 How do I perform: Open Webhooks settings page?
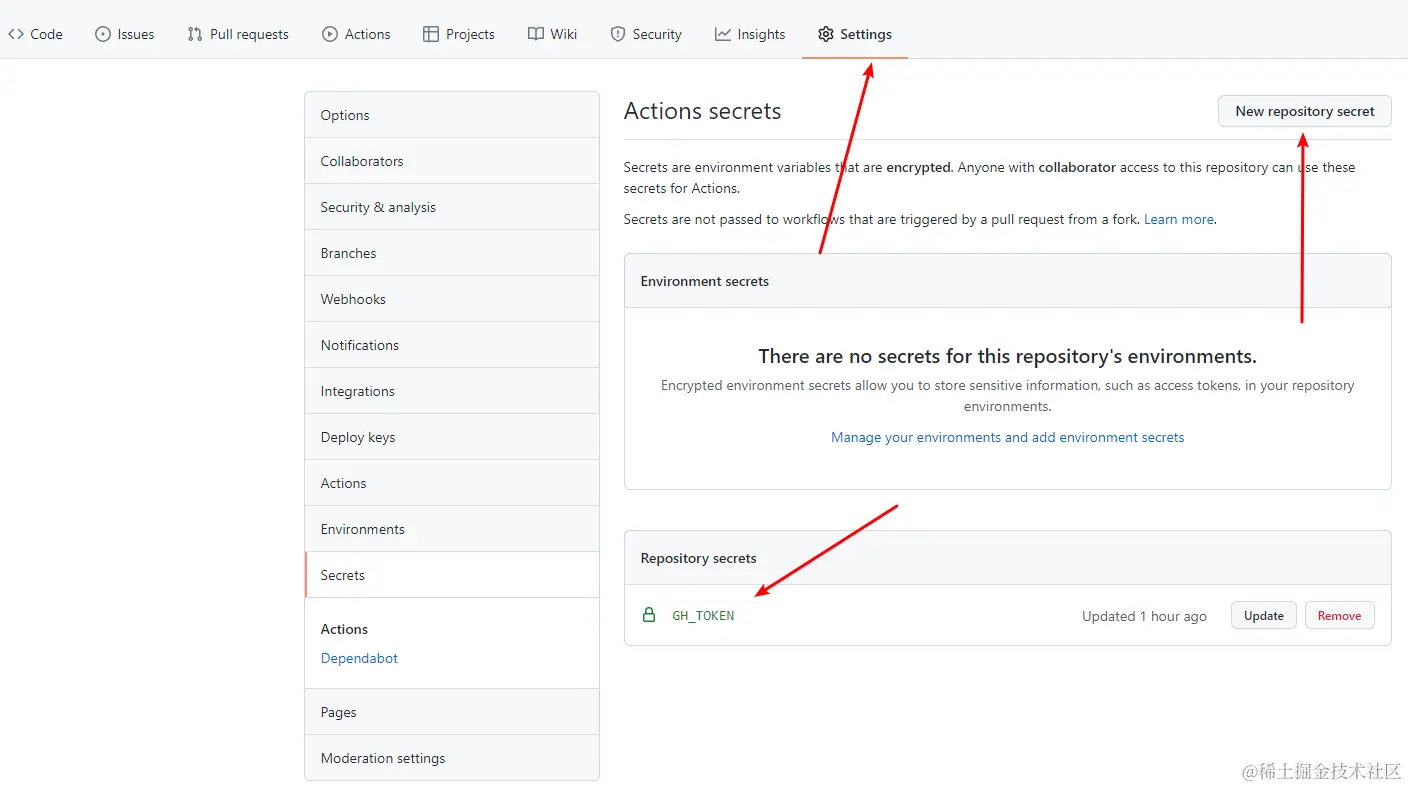(353, 299)
